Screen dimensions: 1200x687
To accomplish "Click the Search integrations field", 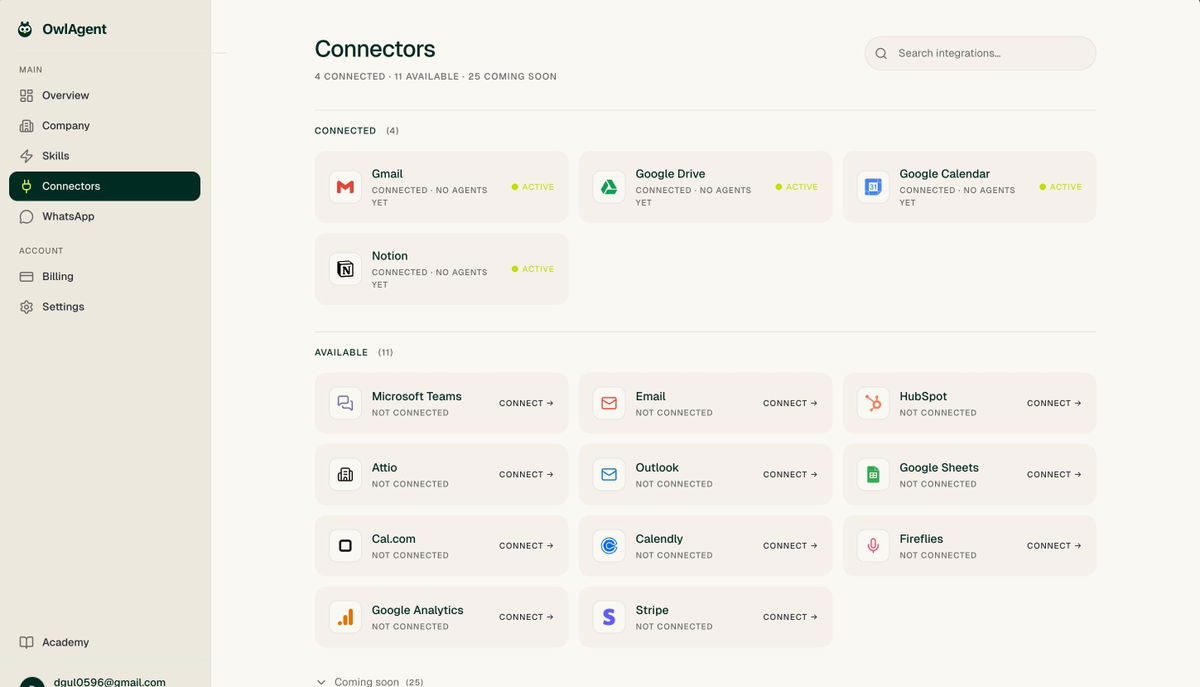I will (x=980, y=54).
